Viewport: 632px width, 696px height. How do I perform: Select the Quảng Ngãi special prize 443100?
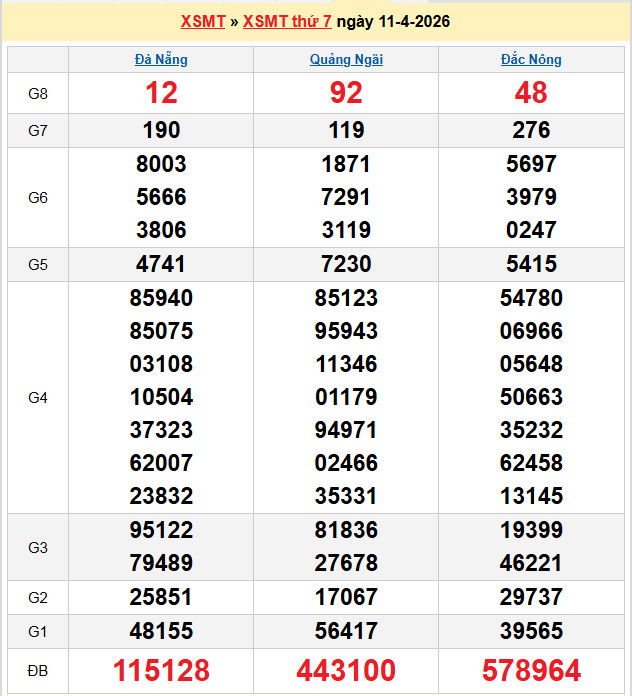(x=346, y=670)
